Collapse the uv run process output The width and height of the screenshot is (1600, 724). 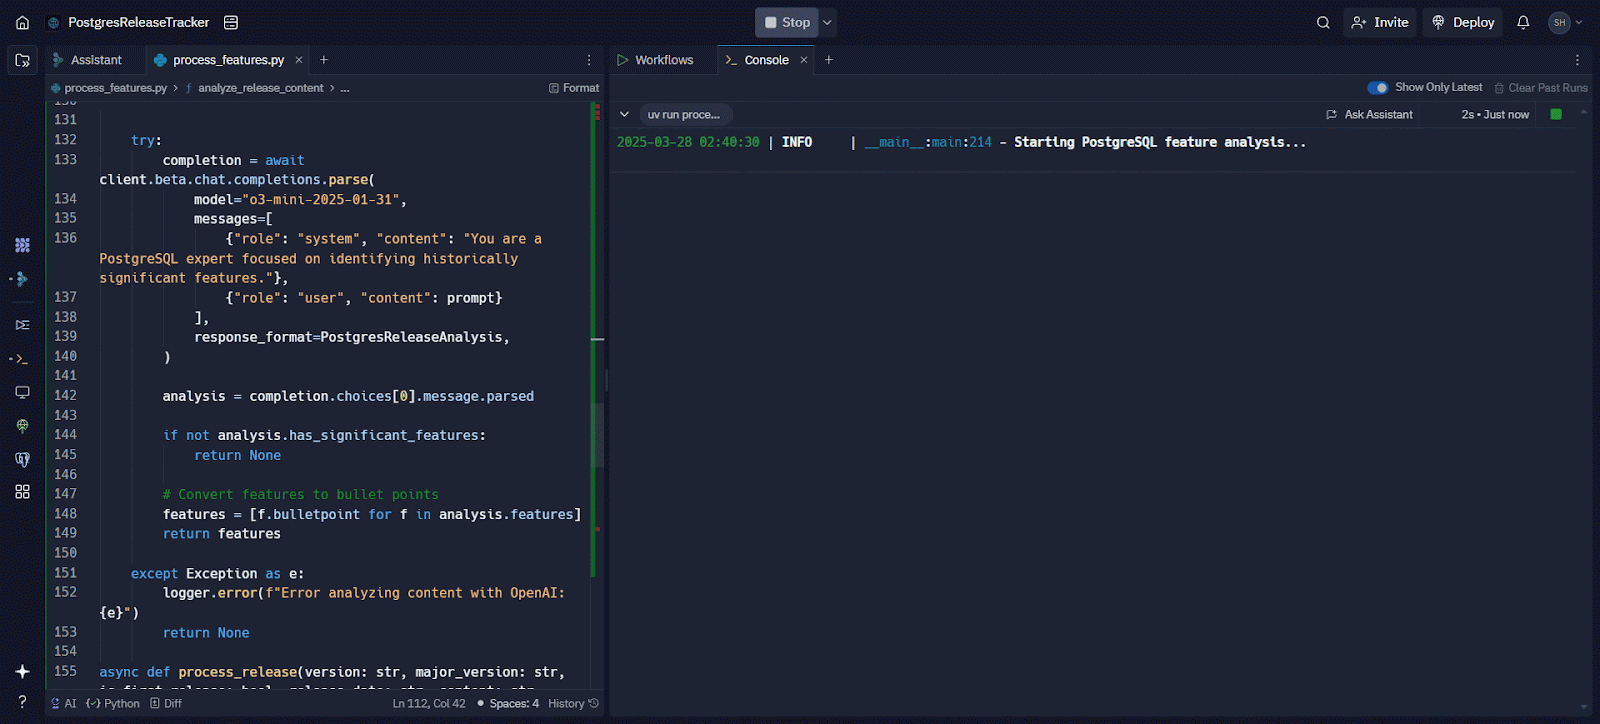click(624, 114)
